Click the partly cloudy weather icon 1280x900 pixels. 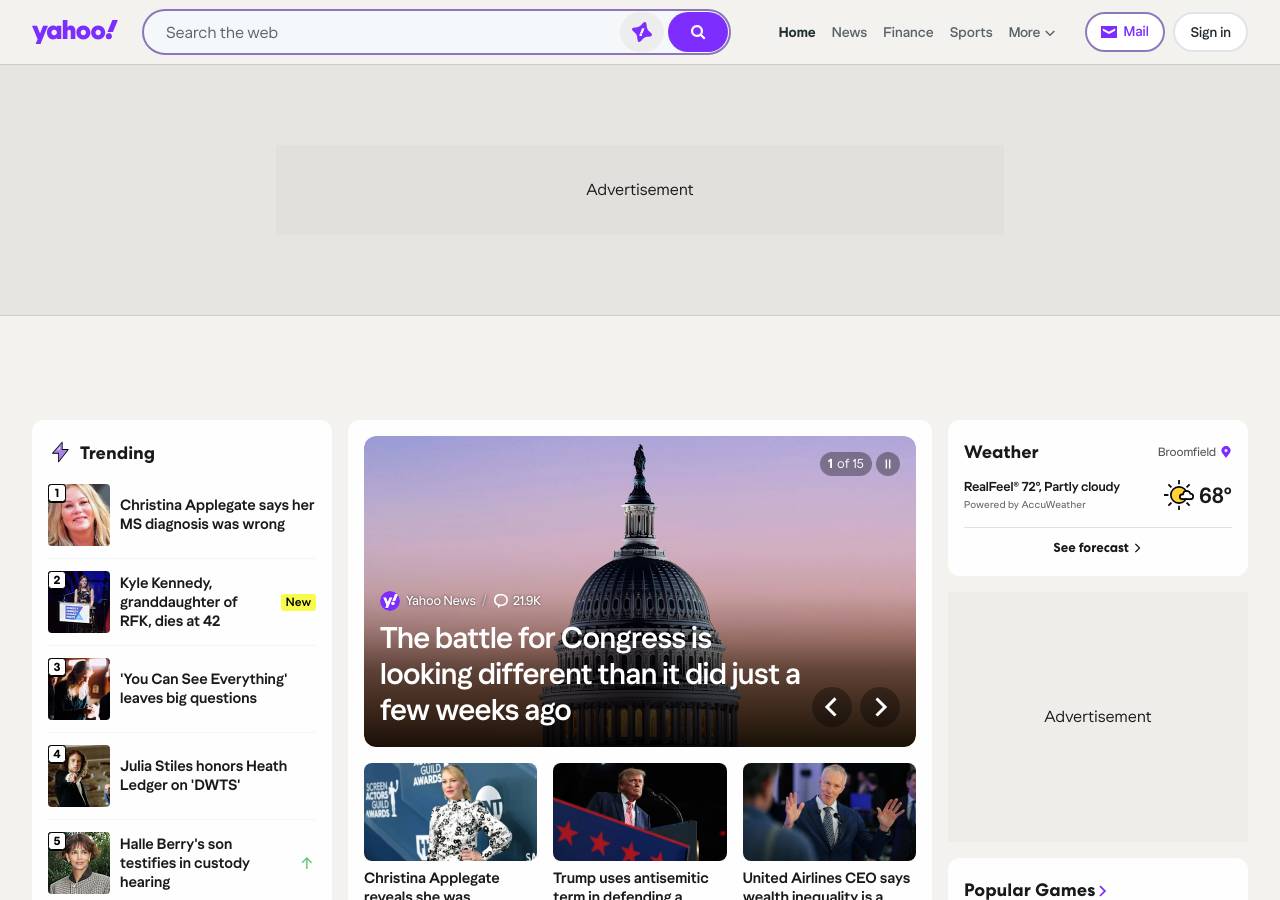pos(1179,495)
